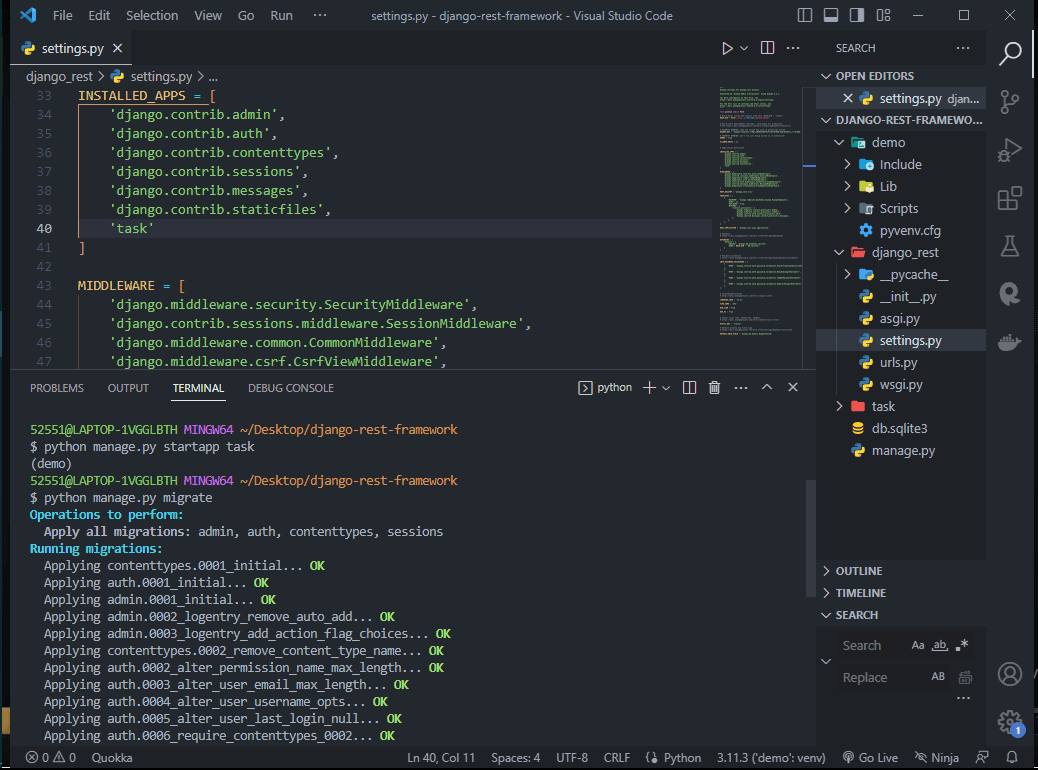Open manage.py from the explorer

coord(901,450)
